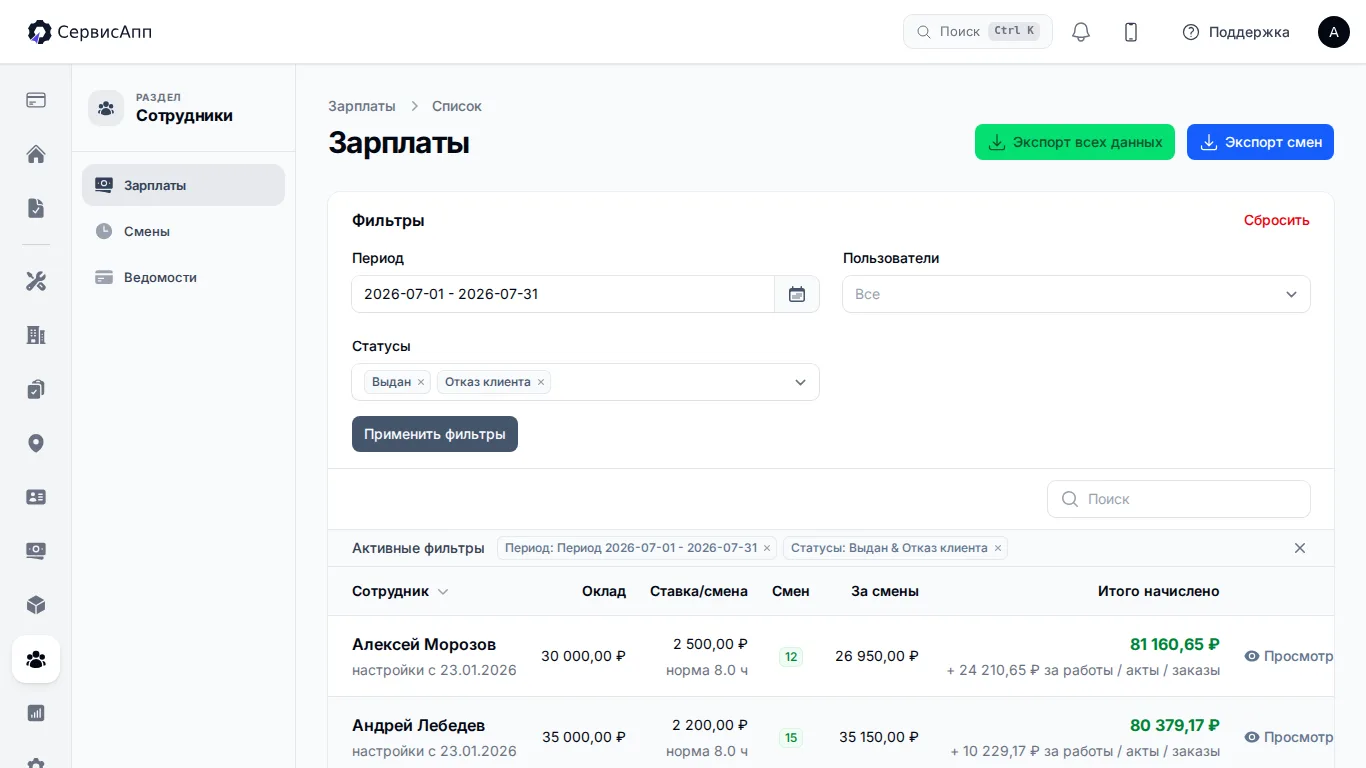View Алексей Морозов's salary details (Просмотр)
This screenshot has height=768, width=1366.
(x=1289, y=656)
